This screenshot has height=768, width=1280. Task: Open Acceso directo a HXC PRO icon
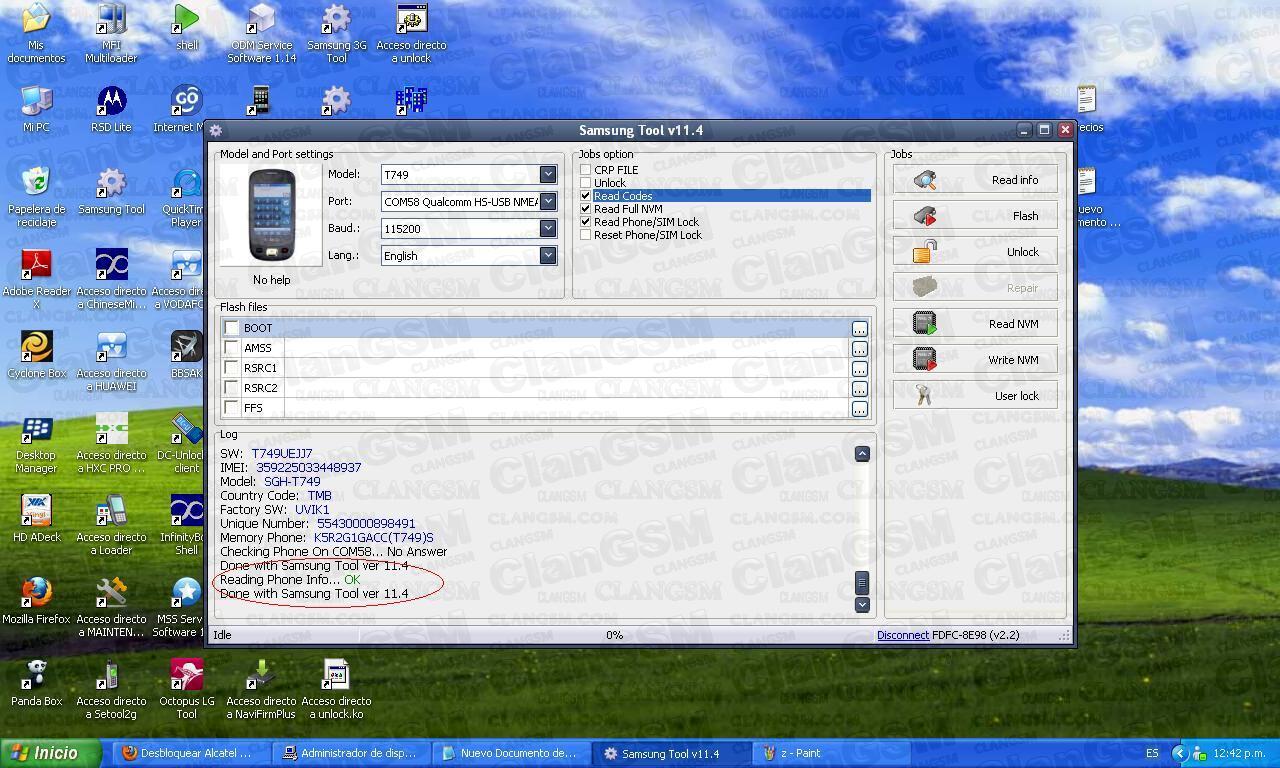(111, 443)
